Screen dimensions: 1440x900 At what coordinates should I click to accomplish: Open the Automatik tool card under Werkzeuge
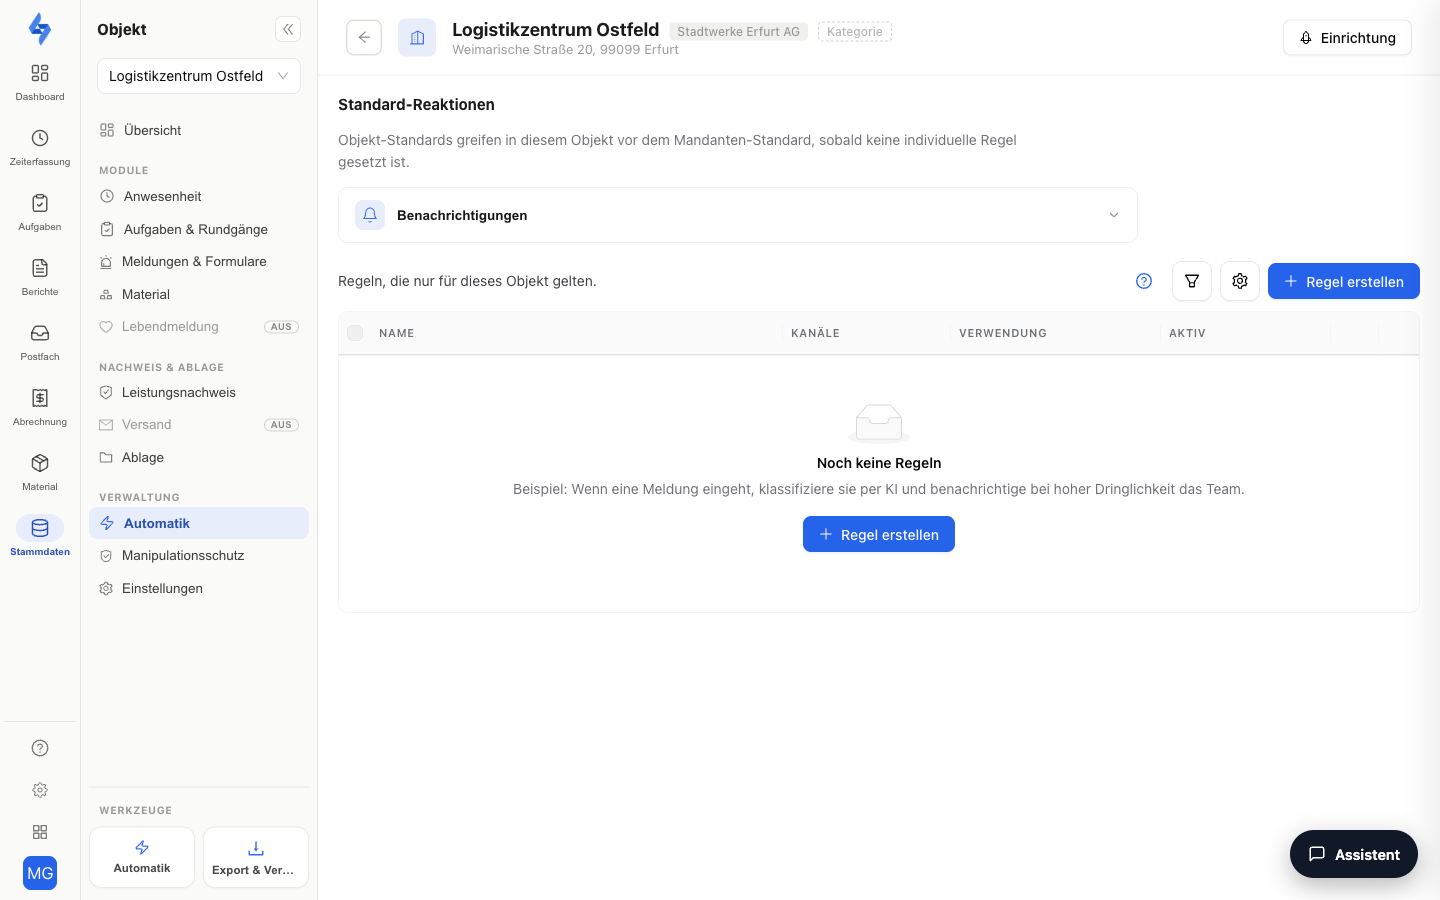[x=142, y=857]
